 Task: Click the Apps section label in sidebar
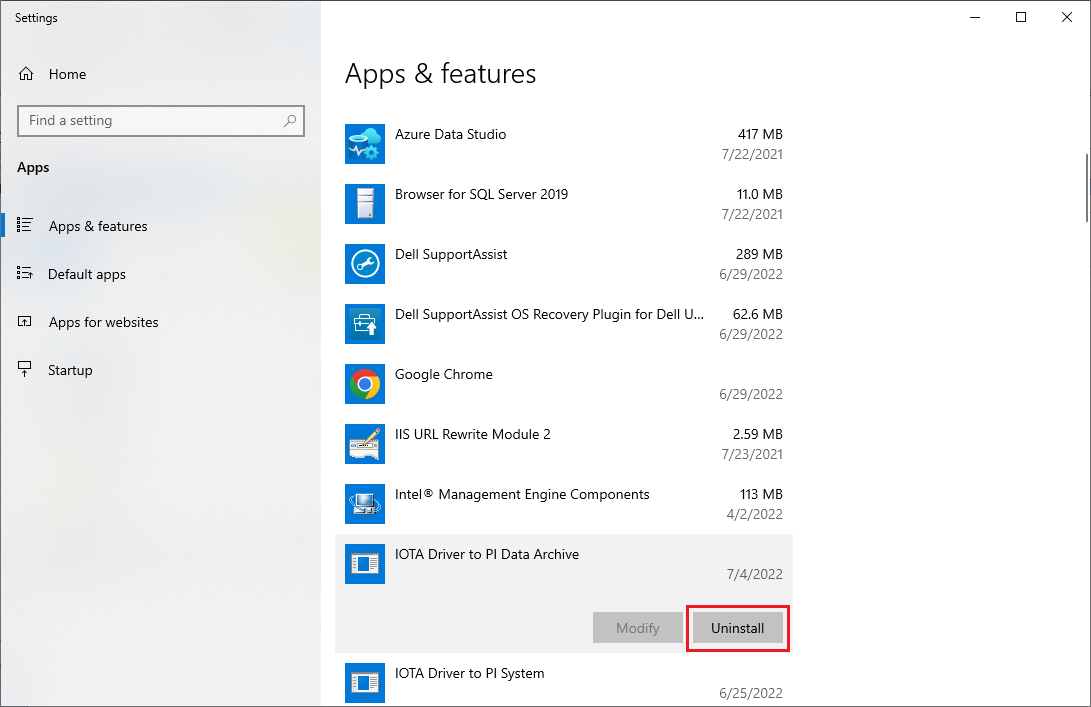pyautogui.click(x=33, y=168)
